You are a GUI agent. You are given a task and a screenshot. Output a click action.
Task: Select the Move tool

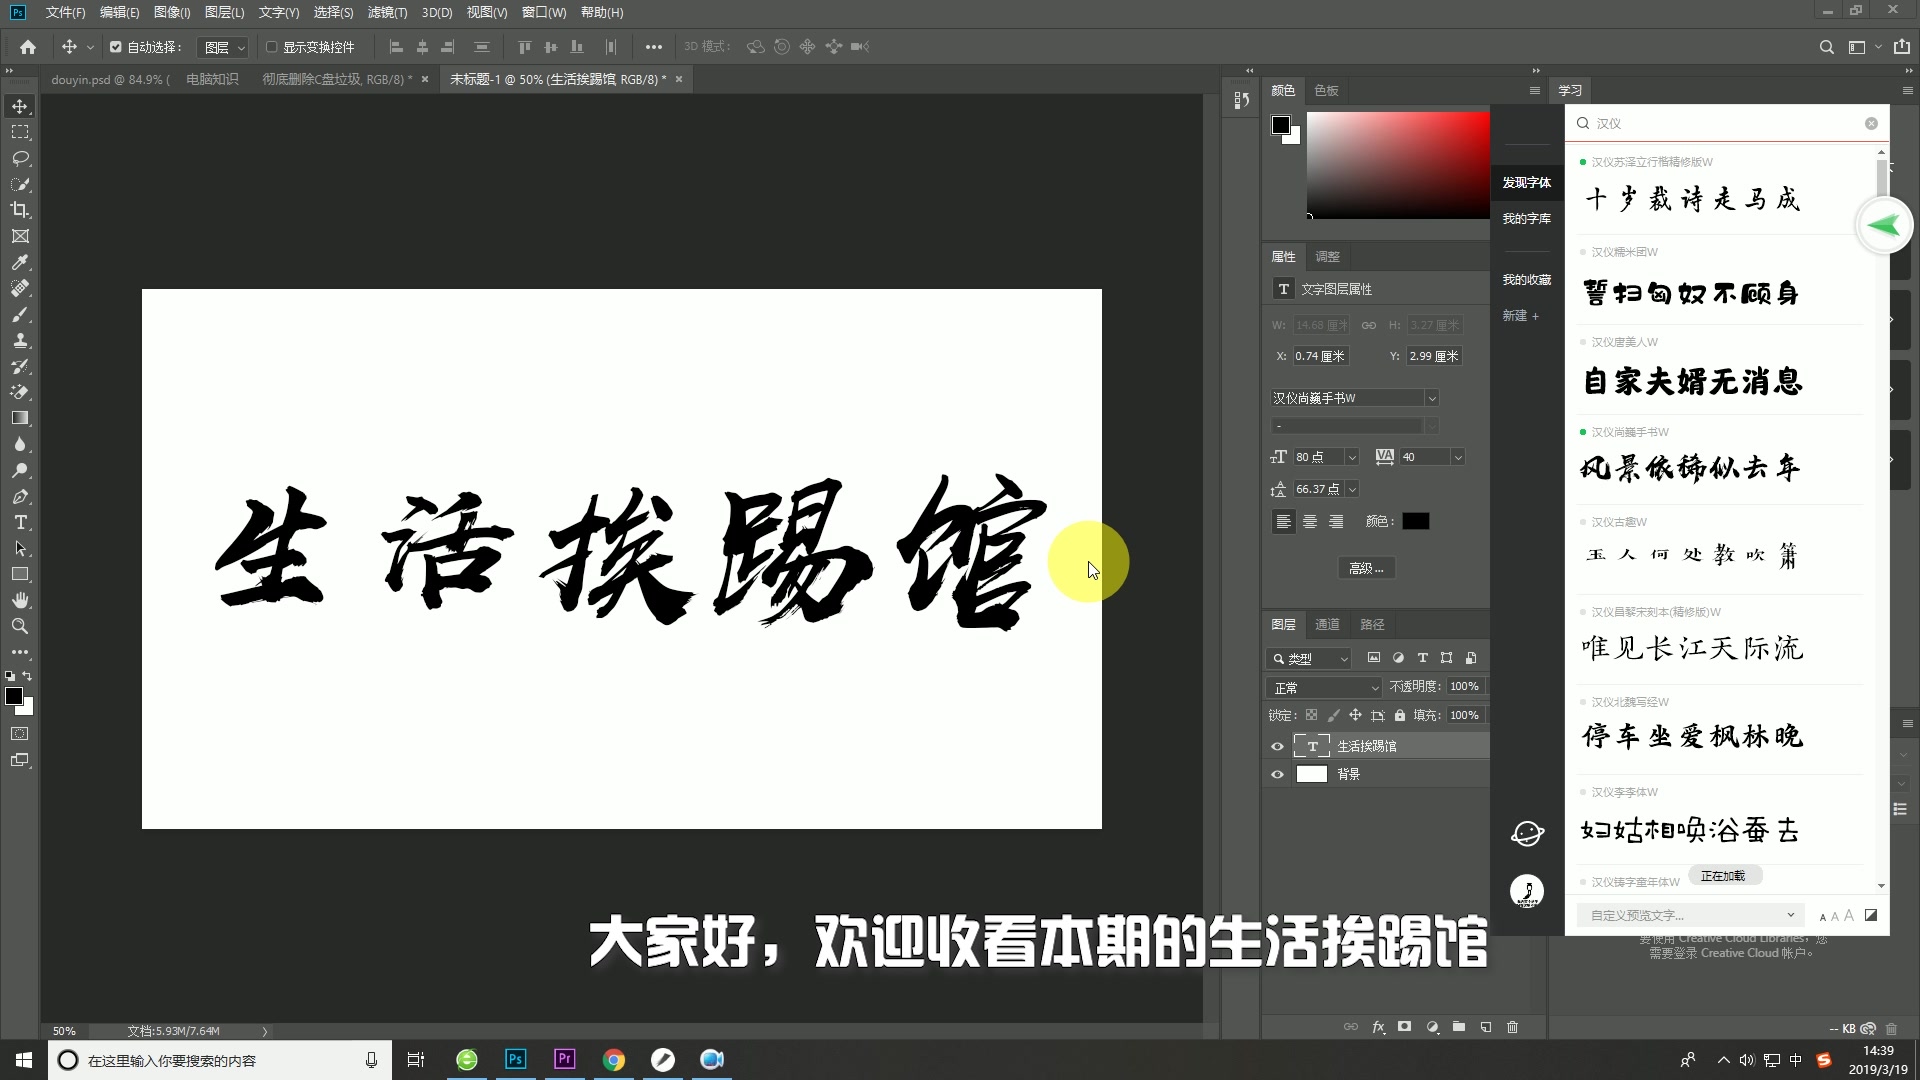click(x=20, y=105)
